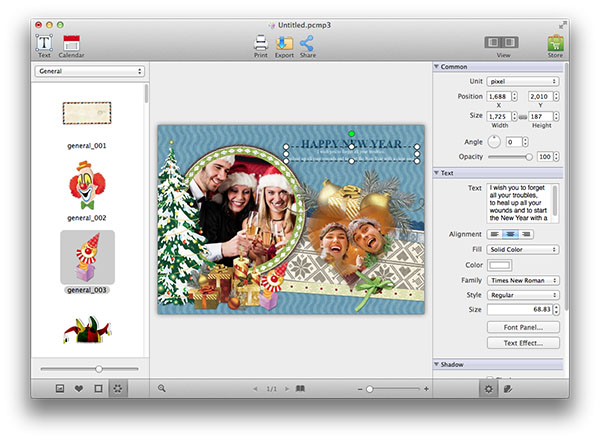The width and height of the screenshot is (600, 441).
Task: Click the Print icon
Action: (x=260, y=43)
